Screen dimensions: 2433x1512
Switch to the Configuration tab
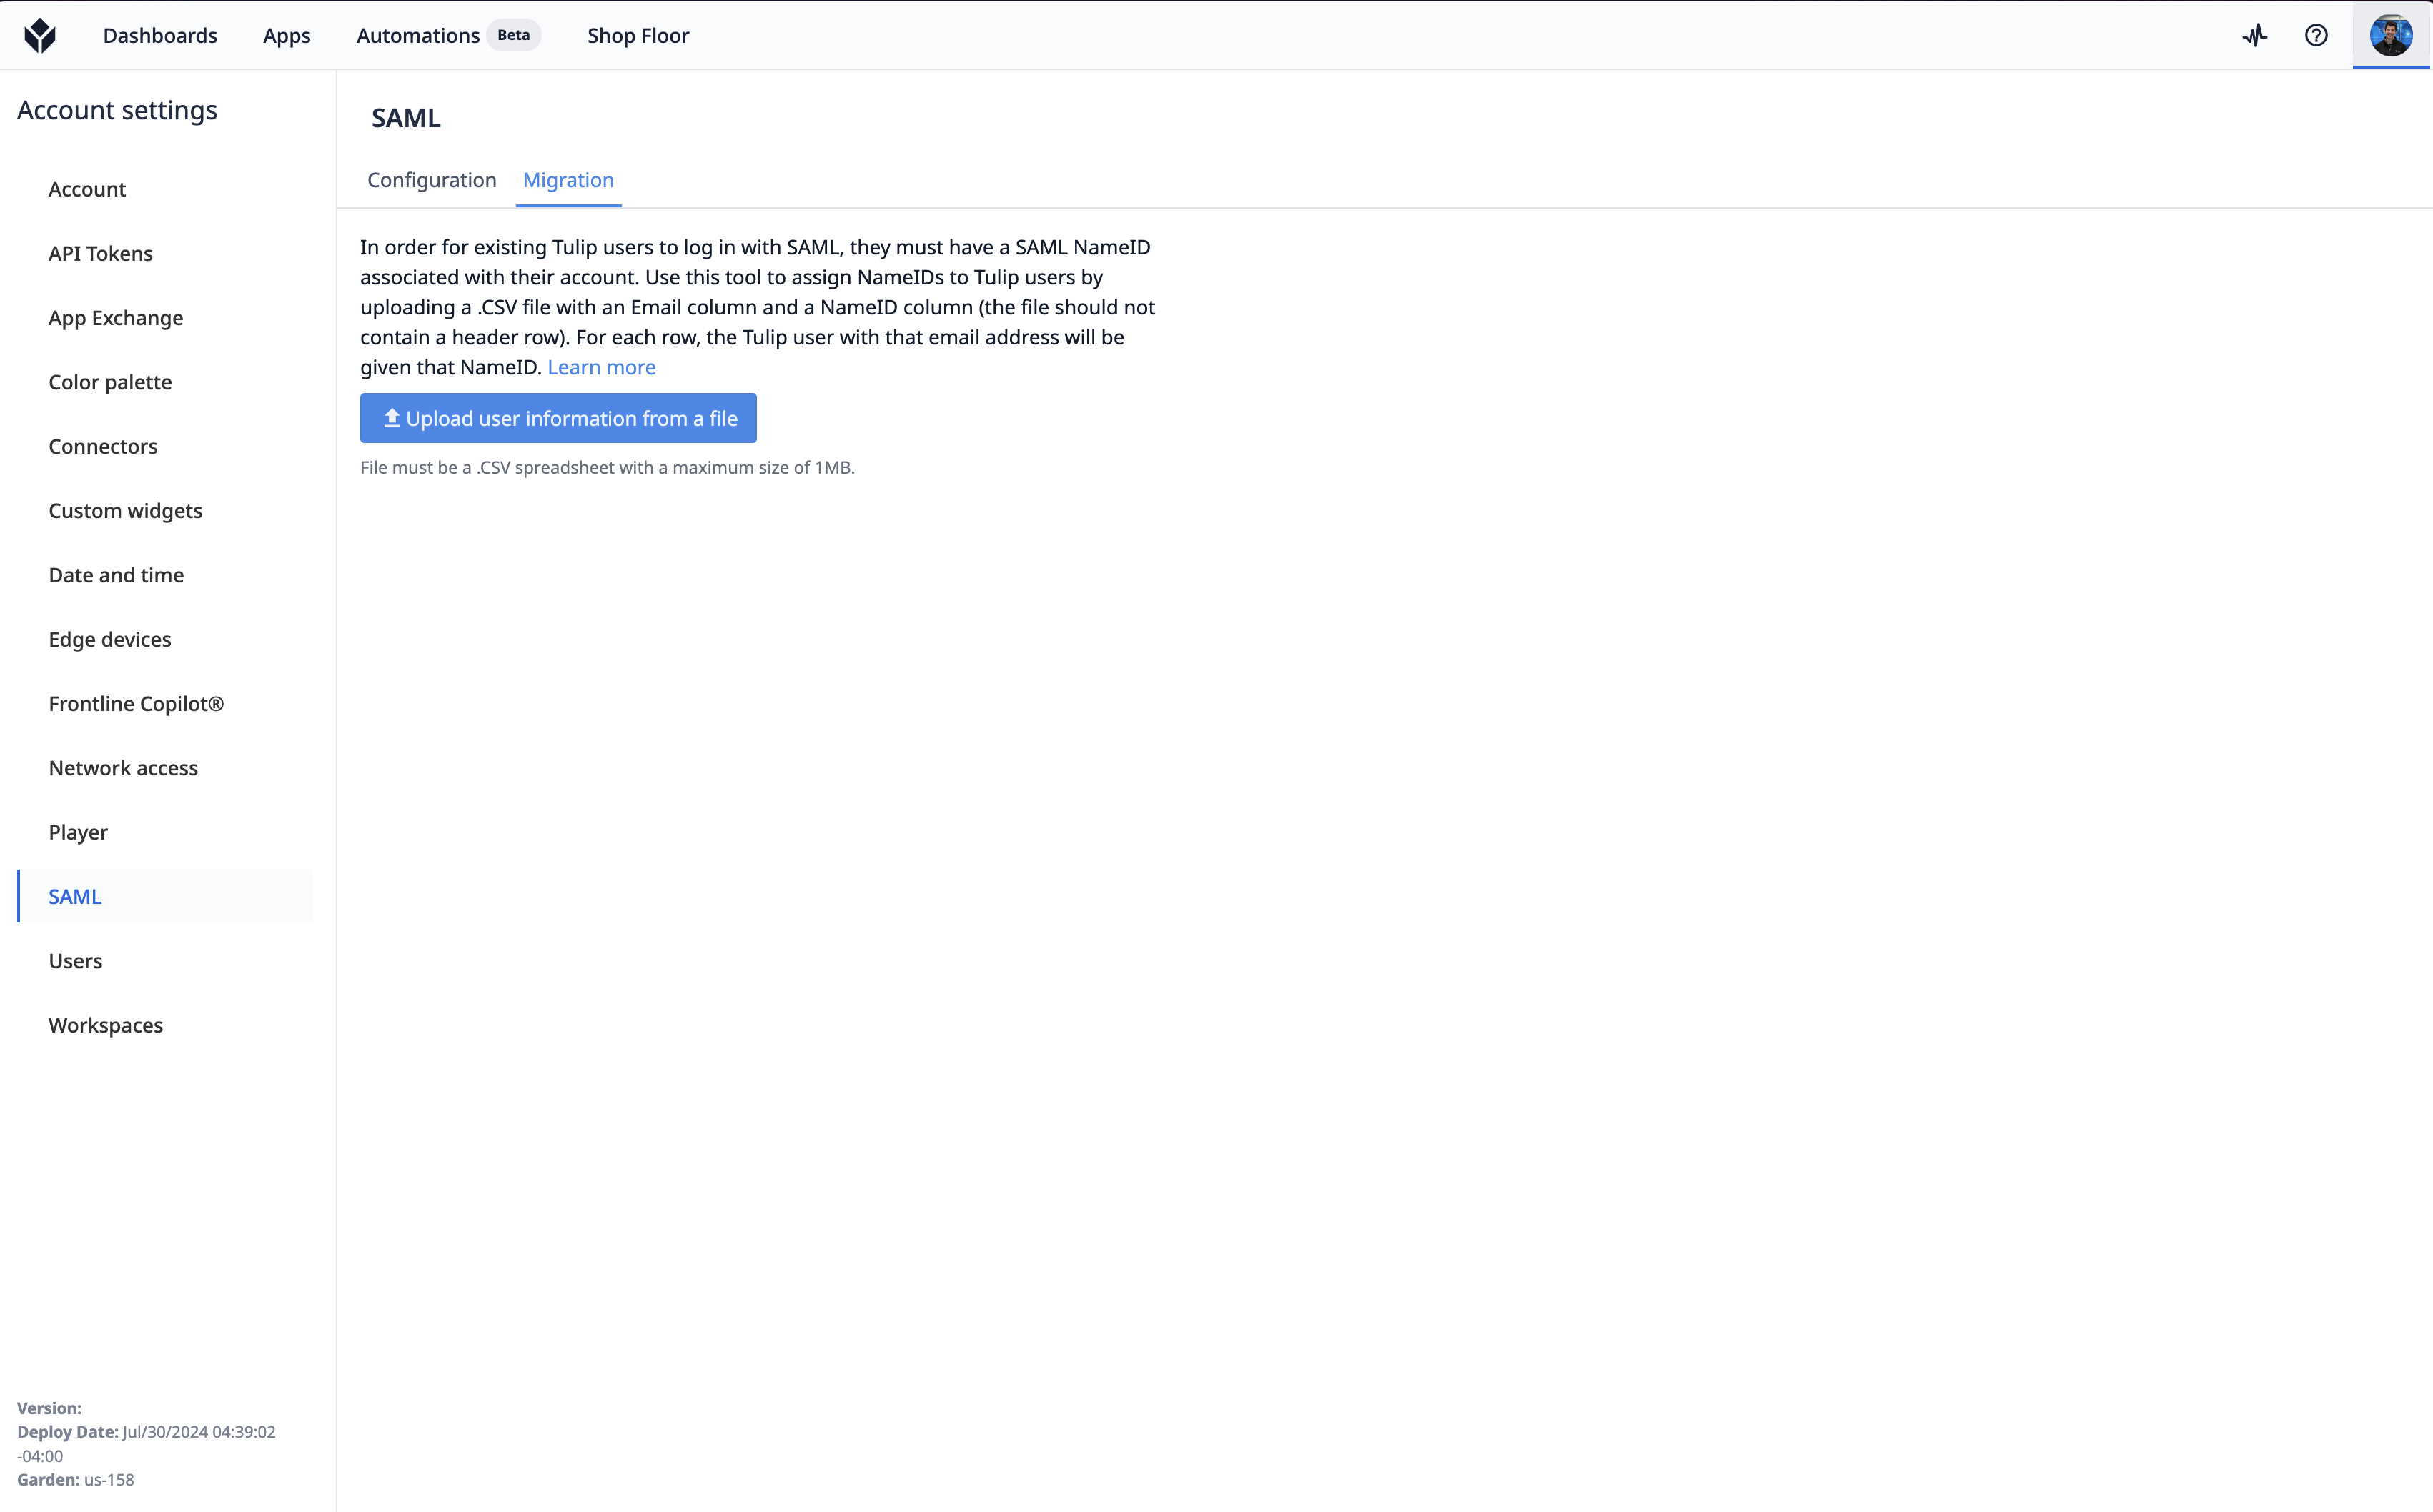(x=431, y=180)
